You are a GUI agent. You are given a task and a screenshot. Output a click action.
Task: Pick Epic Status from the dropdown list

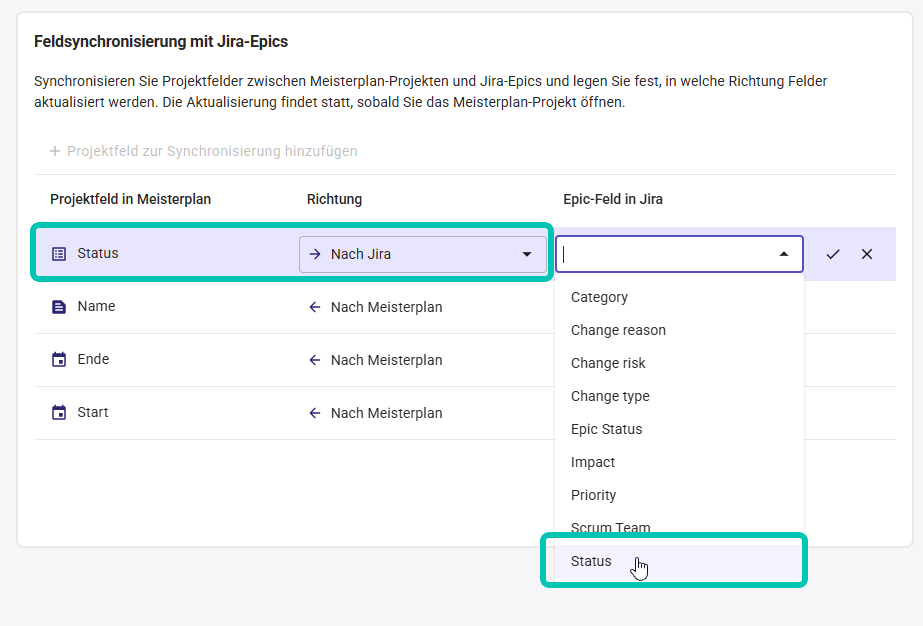pyautogui.click(x=679, y=429)
